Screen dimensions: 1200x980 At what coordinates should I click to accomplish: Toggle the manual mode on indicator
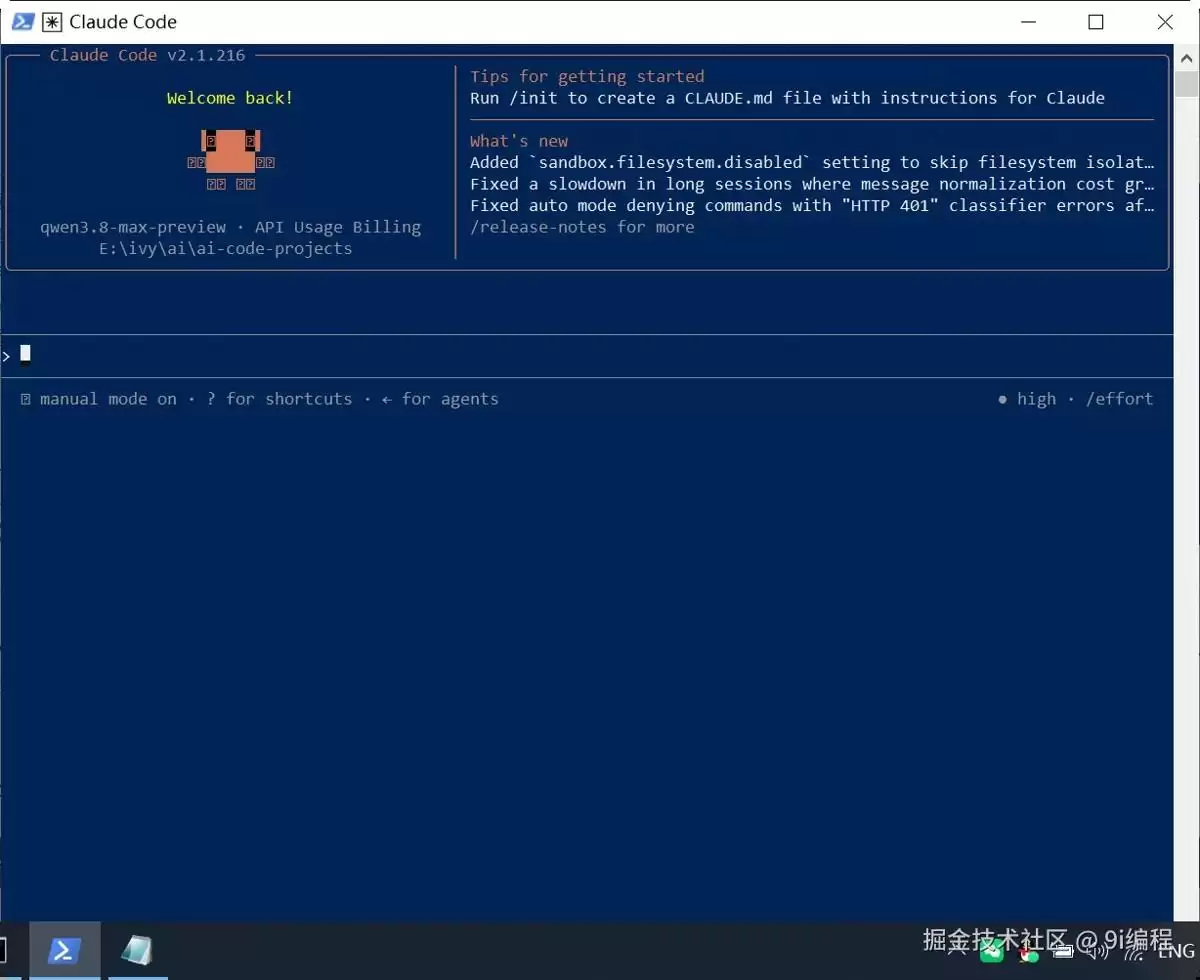click(98, 399)
